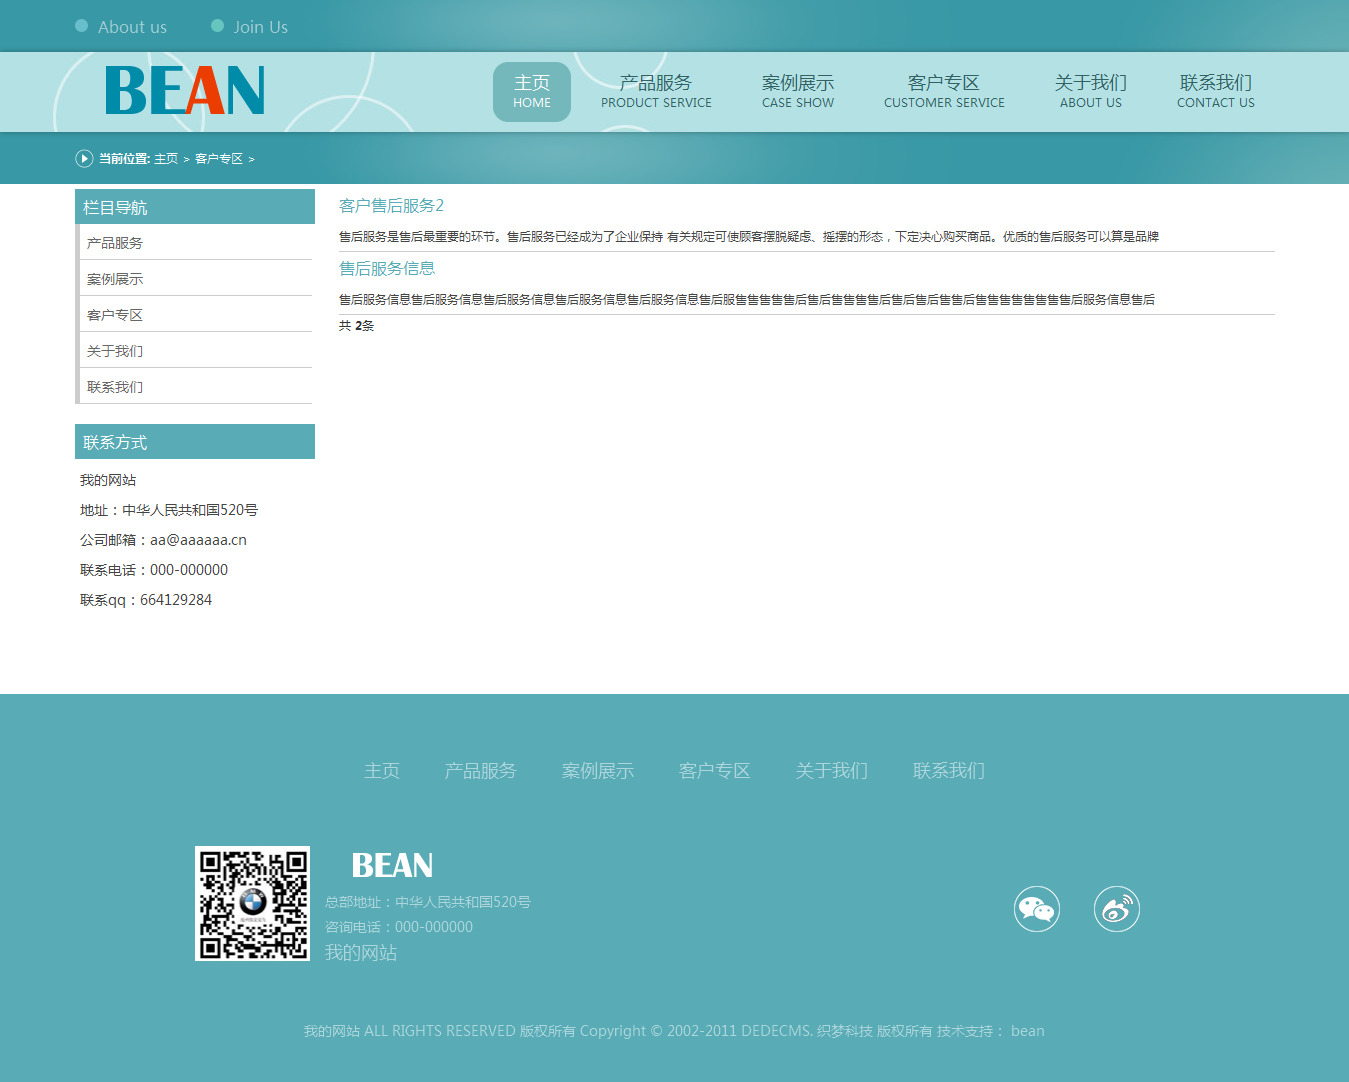This screenshot has width=1349, height=1082.
Task: Click 我的网站 link below footer phone
Action: click(361, 953)
